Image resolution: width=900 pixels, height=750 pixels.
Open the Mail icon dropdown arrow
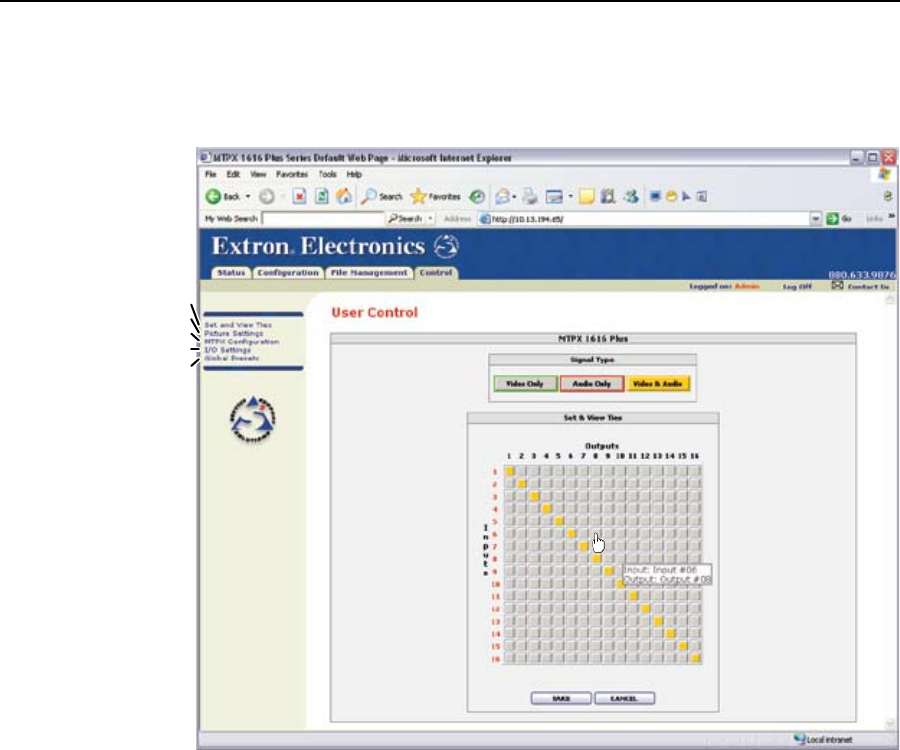[x=514, y=196]
